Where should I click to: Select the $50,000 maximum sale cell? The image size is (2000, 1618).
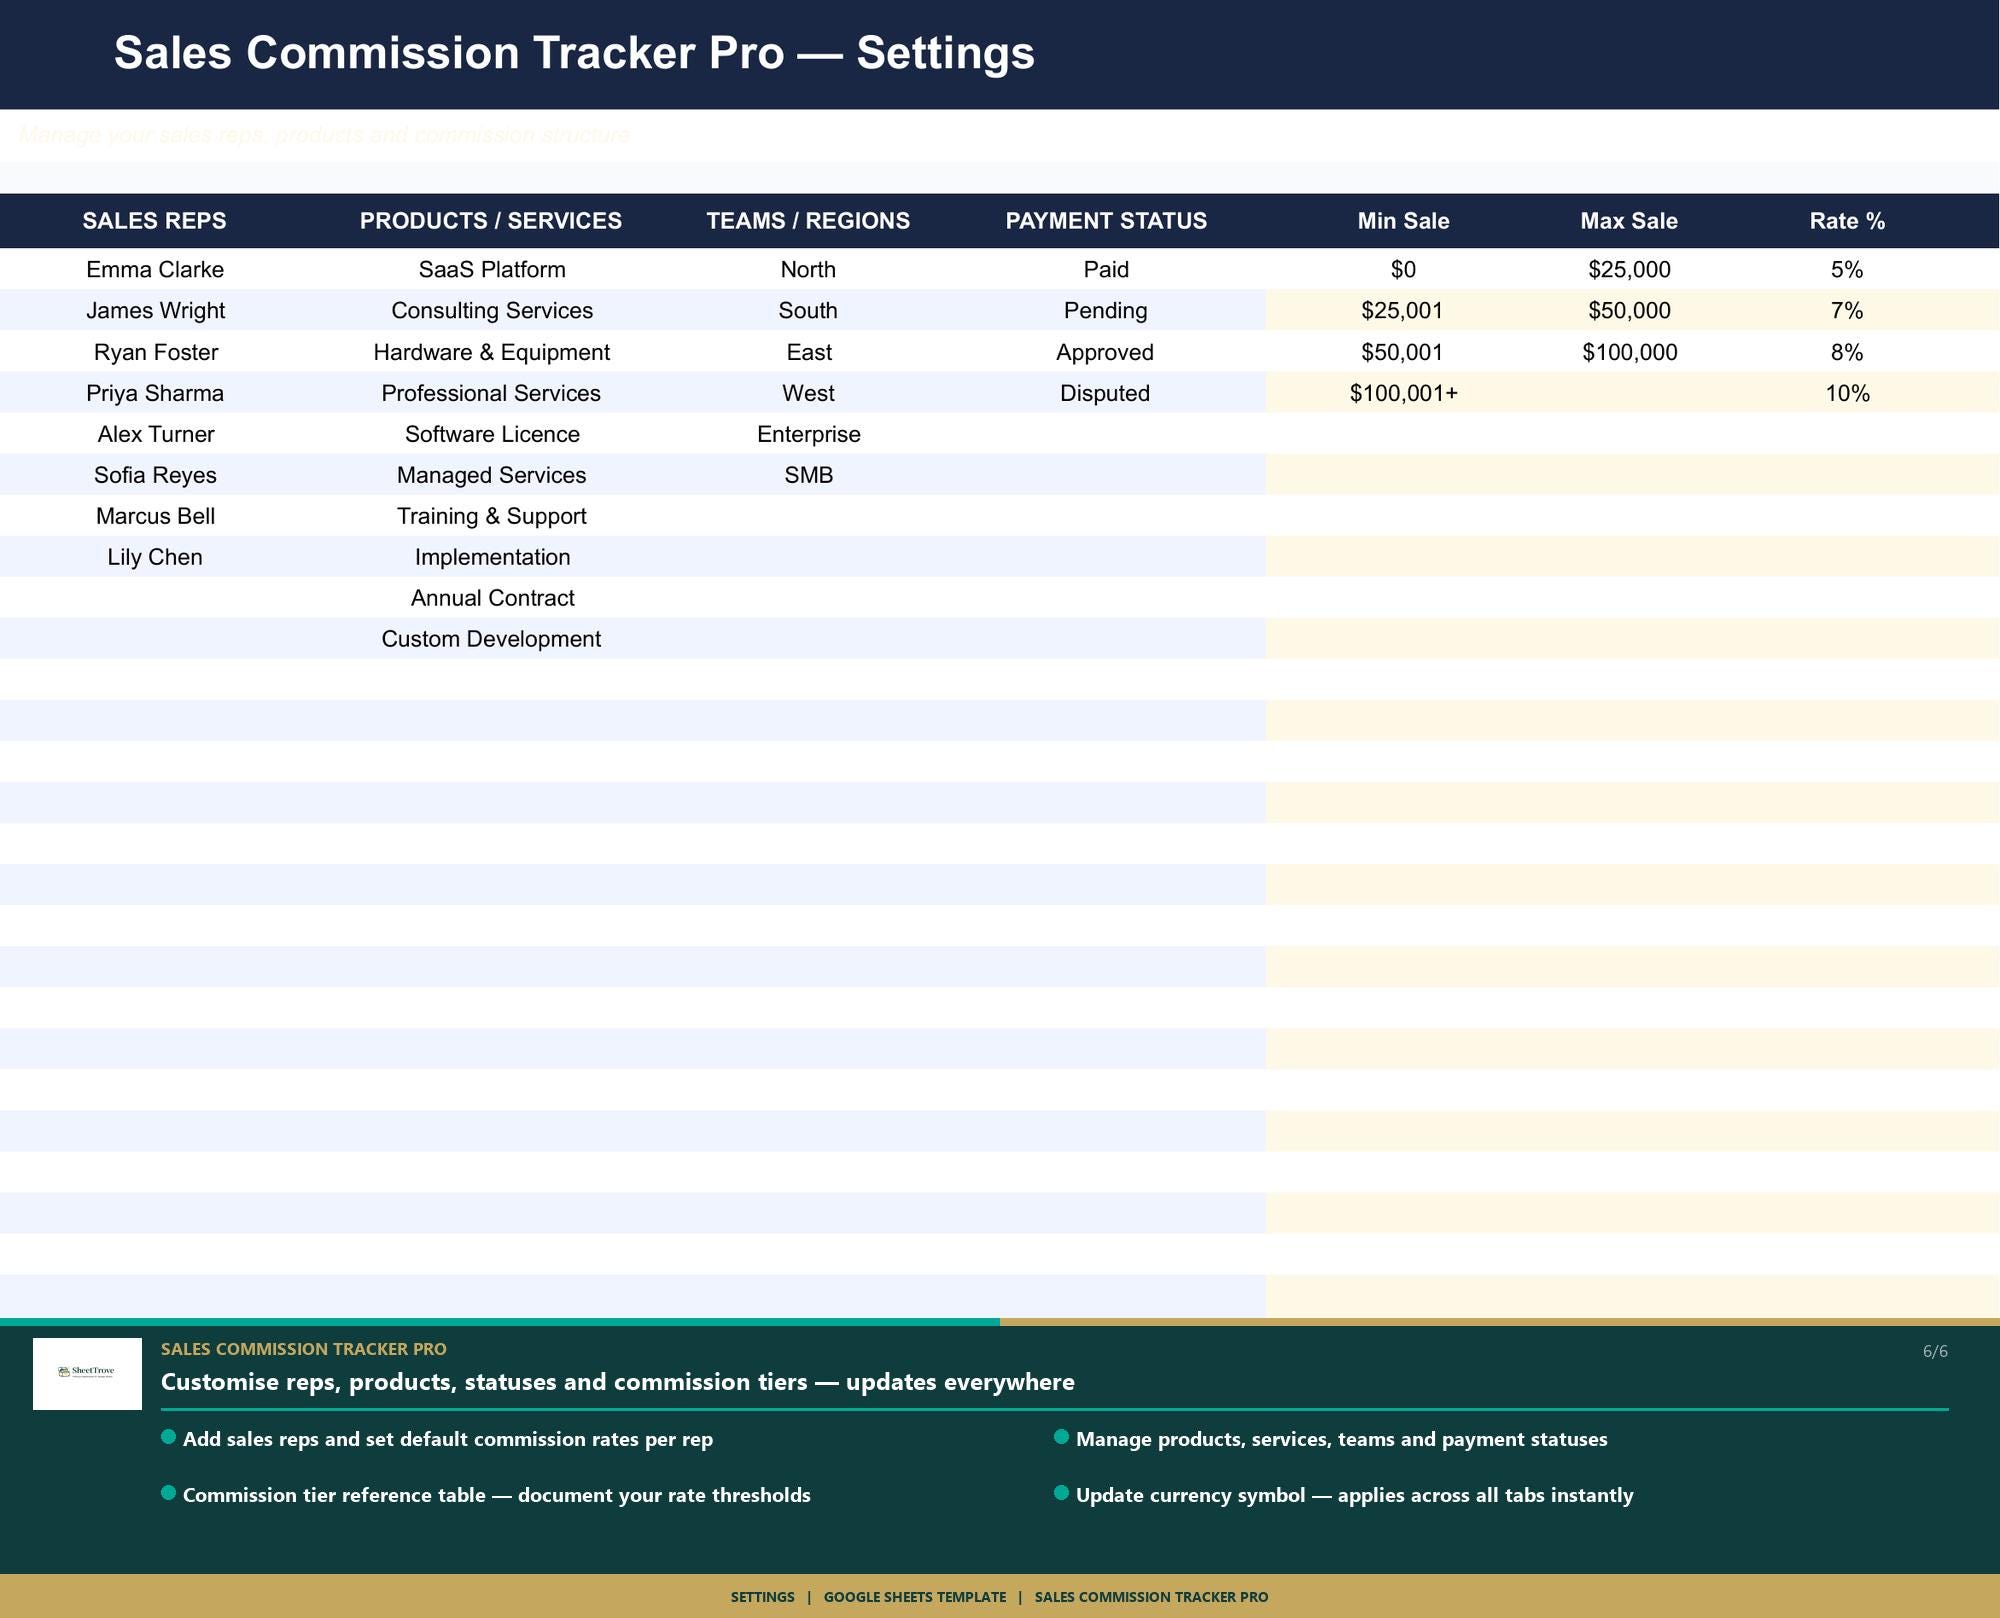tap(1629, 311)
